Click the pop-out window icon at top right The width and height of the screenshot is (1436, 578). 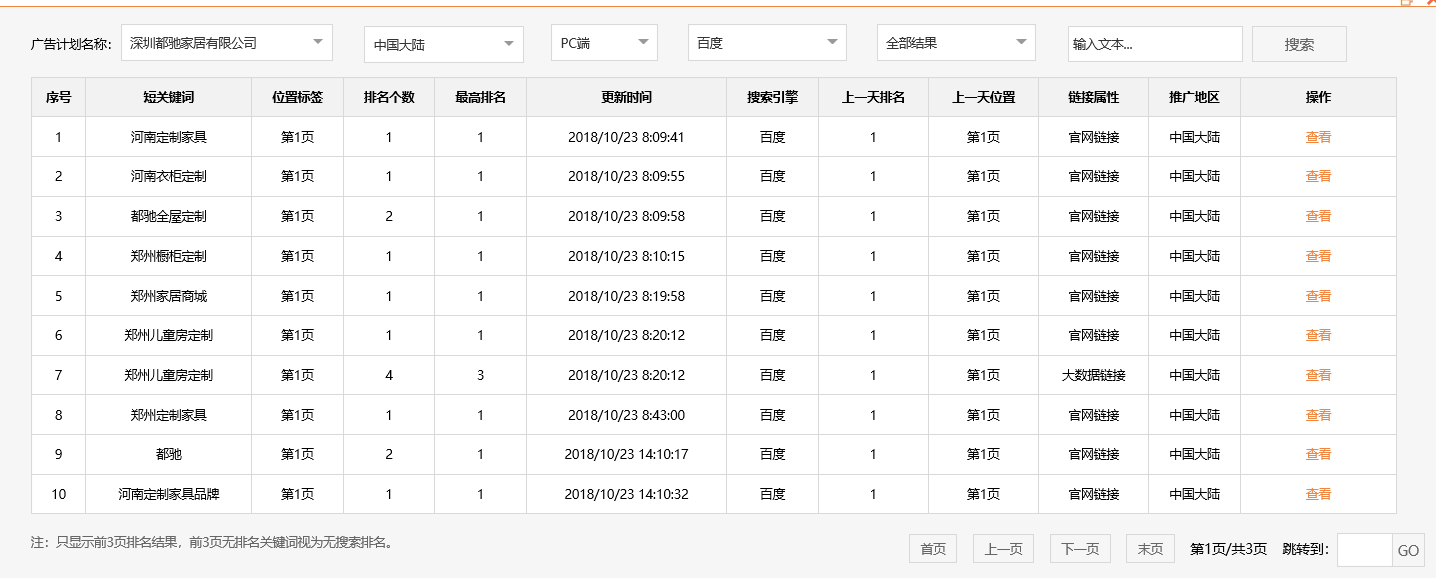pos(1406,4)
